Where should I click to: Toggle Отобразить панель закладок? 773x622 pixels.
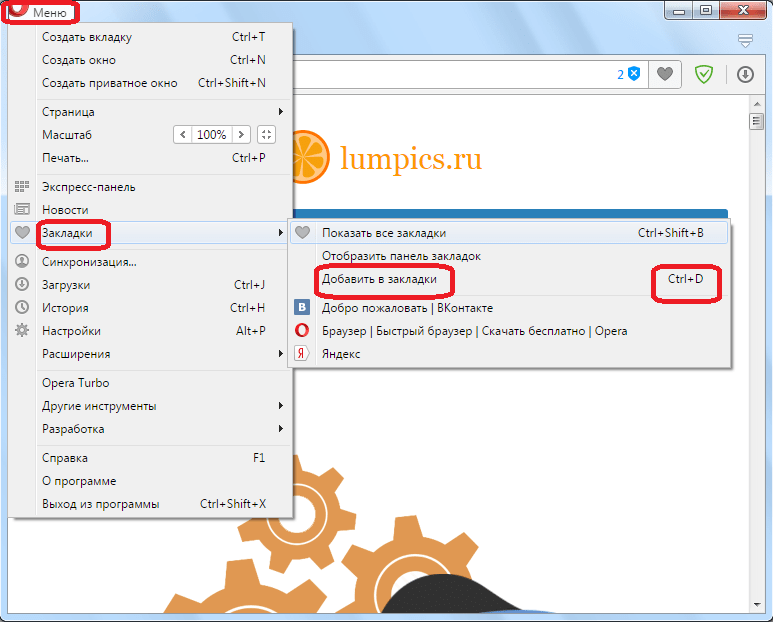[x=509, y=256]
